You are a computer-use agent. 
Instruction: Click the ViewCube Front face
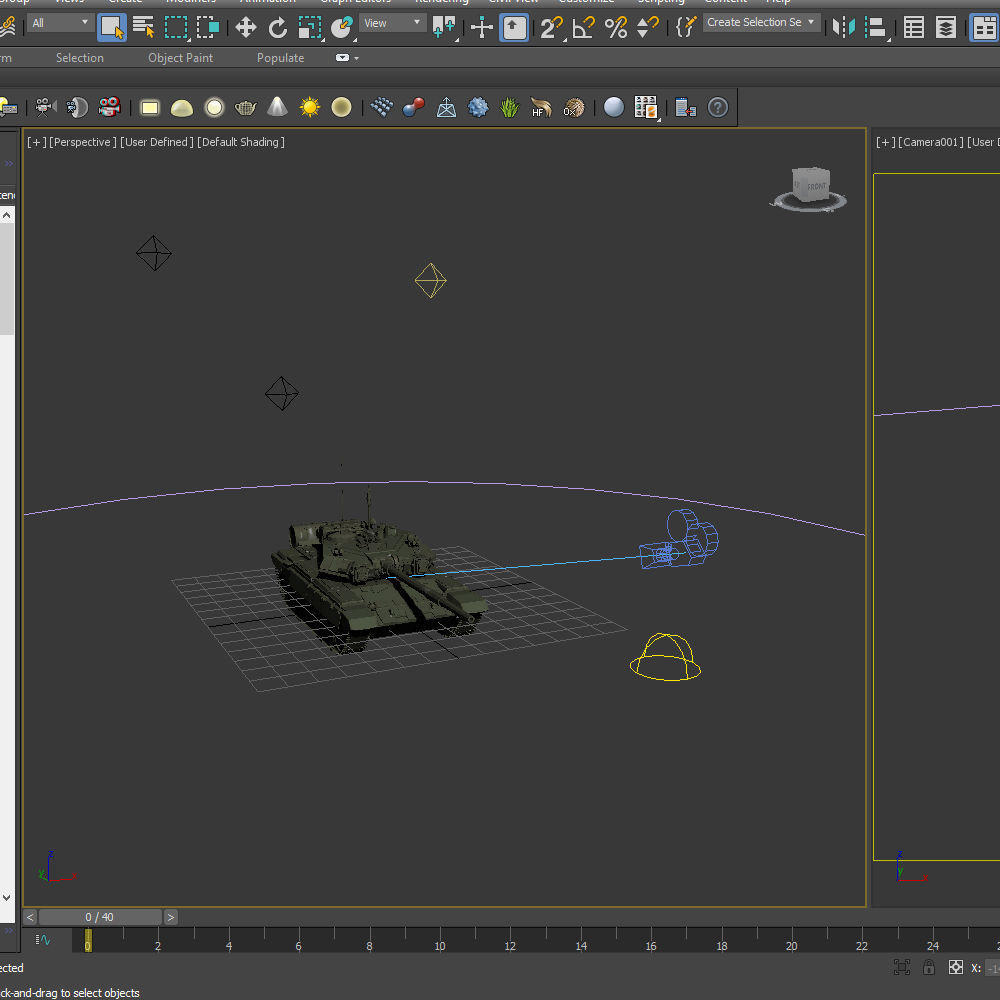816,186
